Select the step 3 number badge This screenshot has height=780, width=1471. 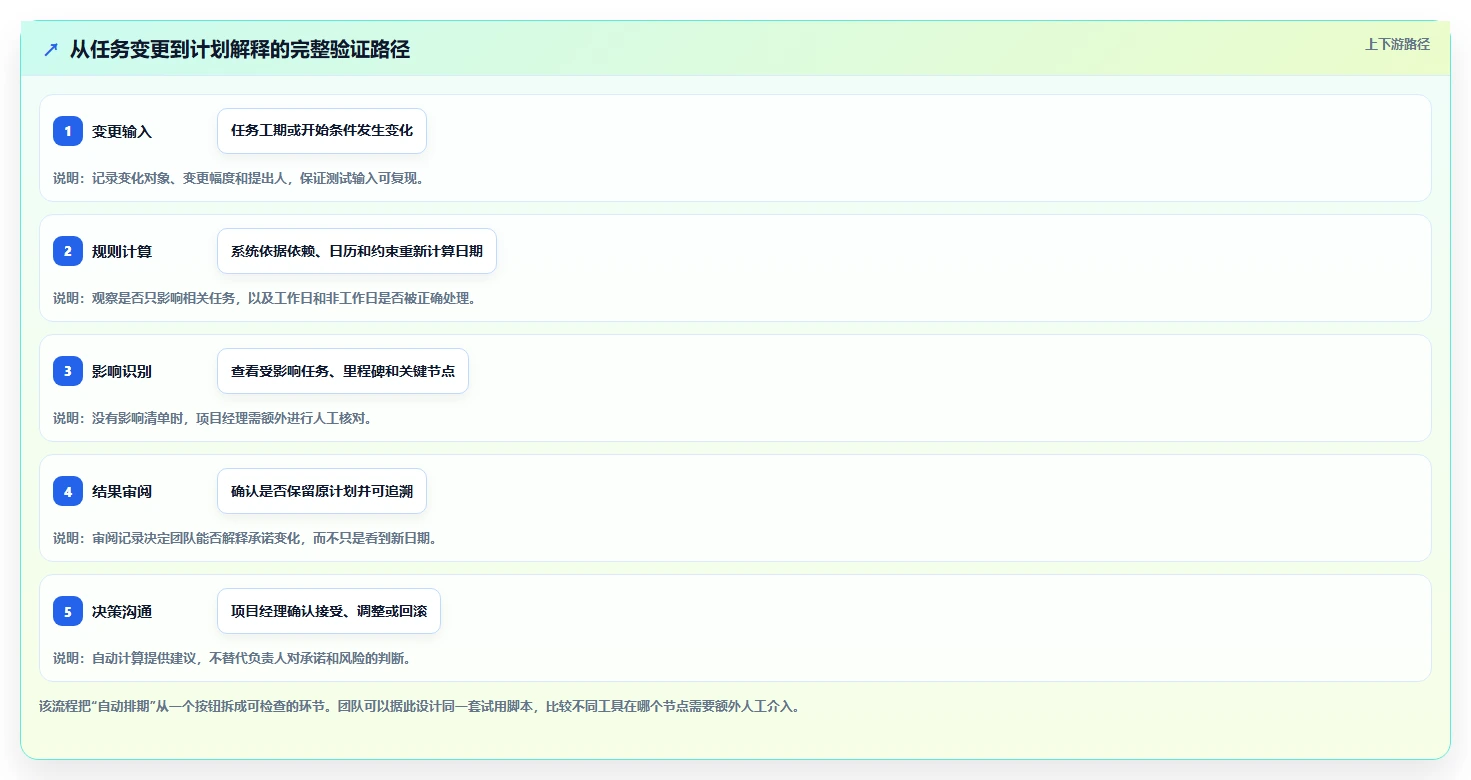pos(68,371)
